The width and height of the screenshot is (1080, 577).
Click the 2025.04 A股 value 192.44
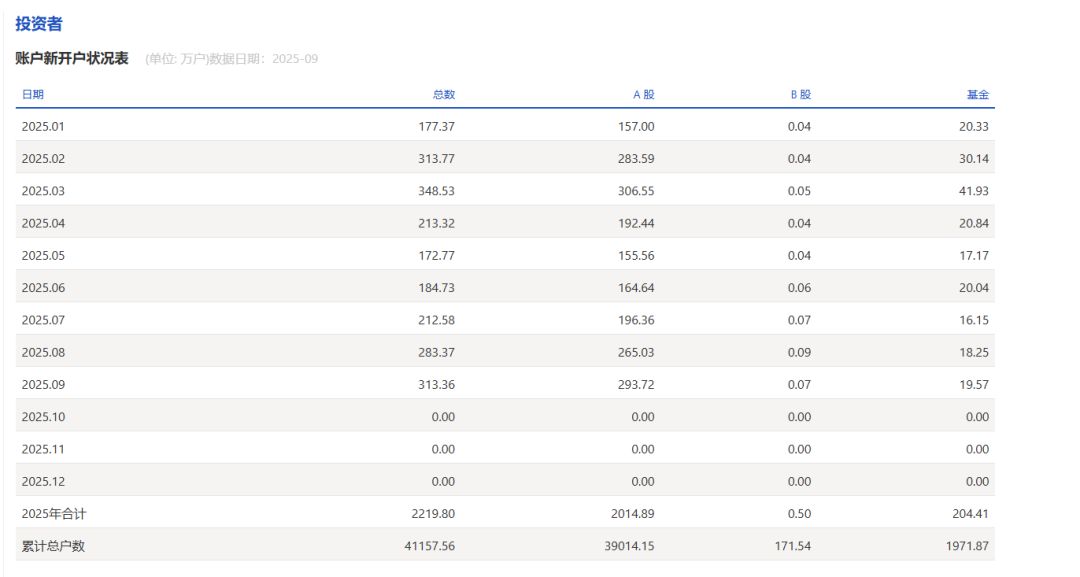[636, 223]
